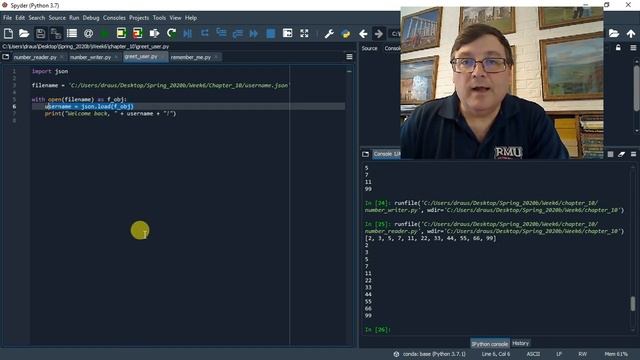Open the Debug menu
Screen dimensions: 640x360
click(91, 18)
